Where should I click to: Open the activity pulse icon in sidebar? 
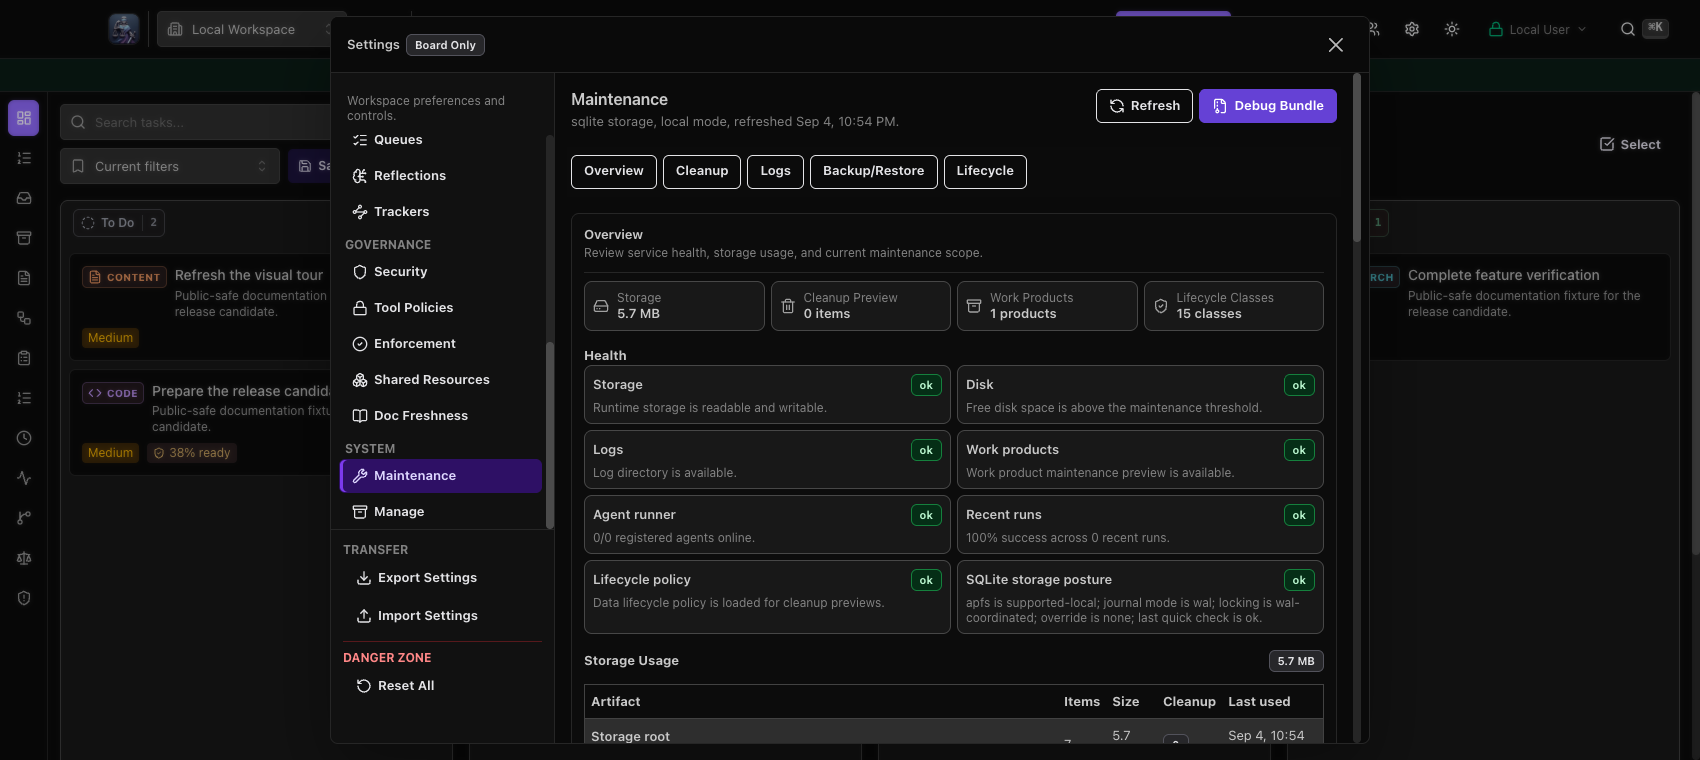coord(24,478)
